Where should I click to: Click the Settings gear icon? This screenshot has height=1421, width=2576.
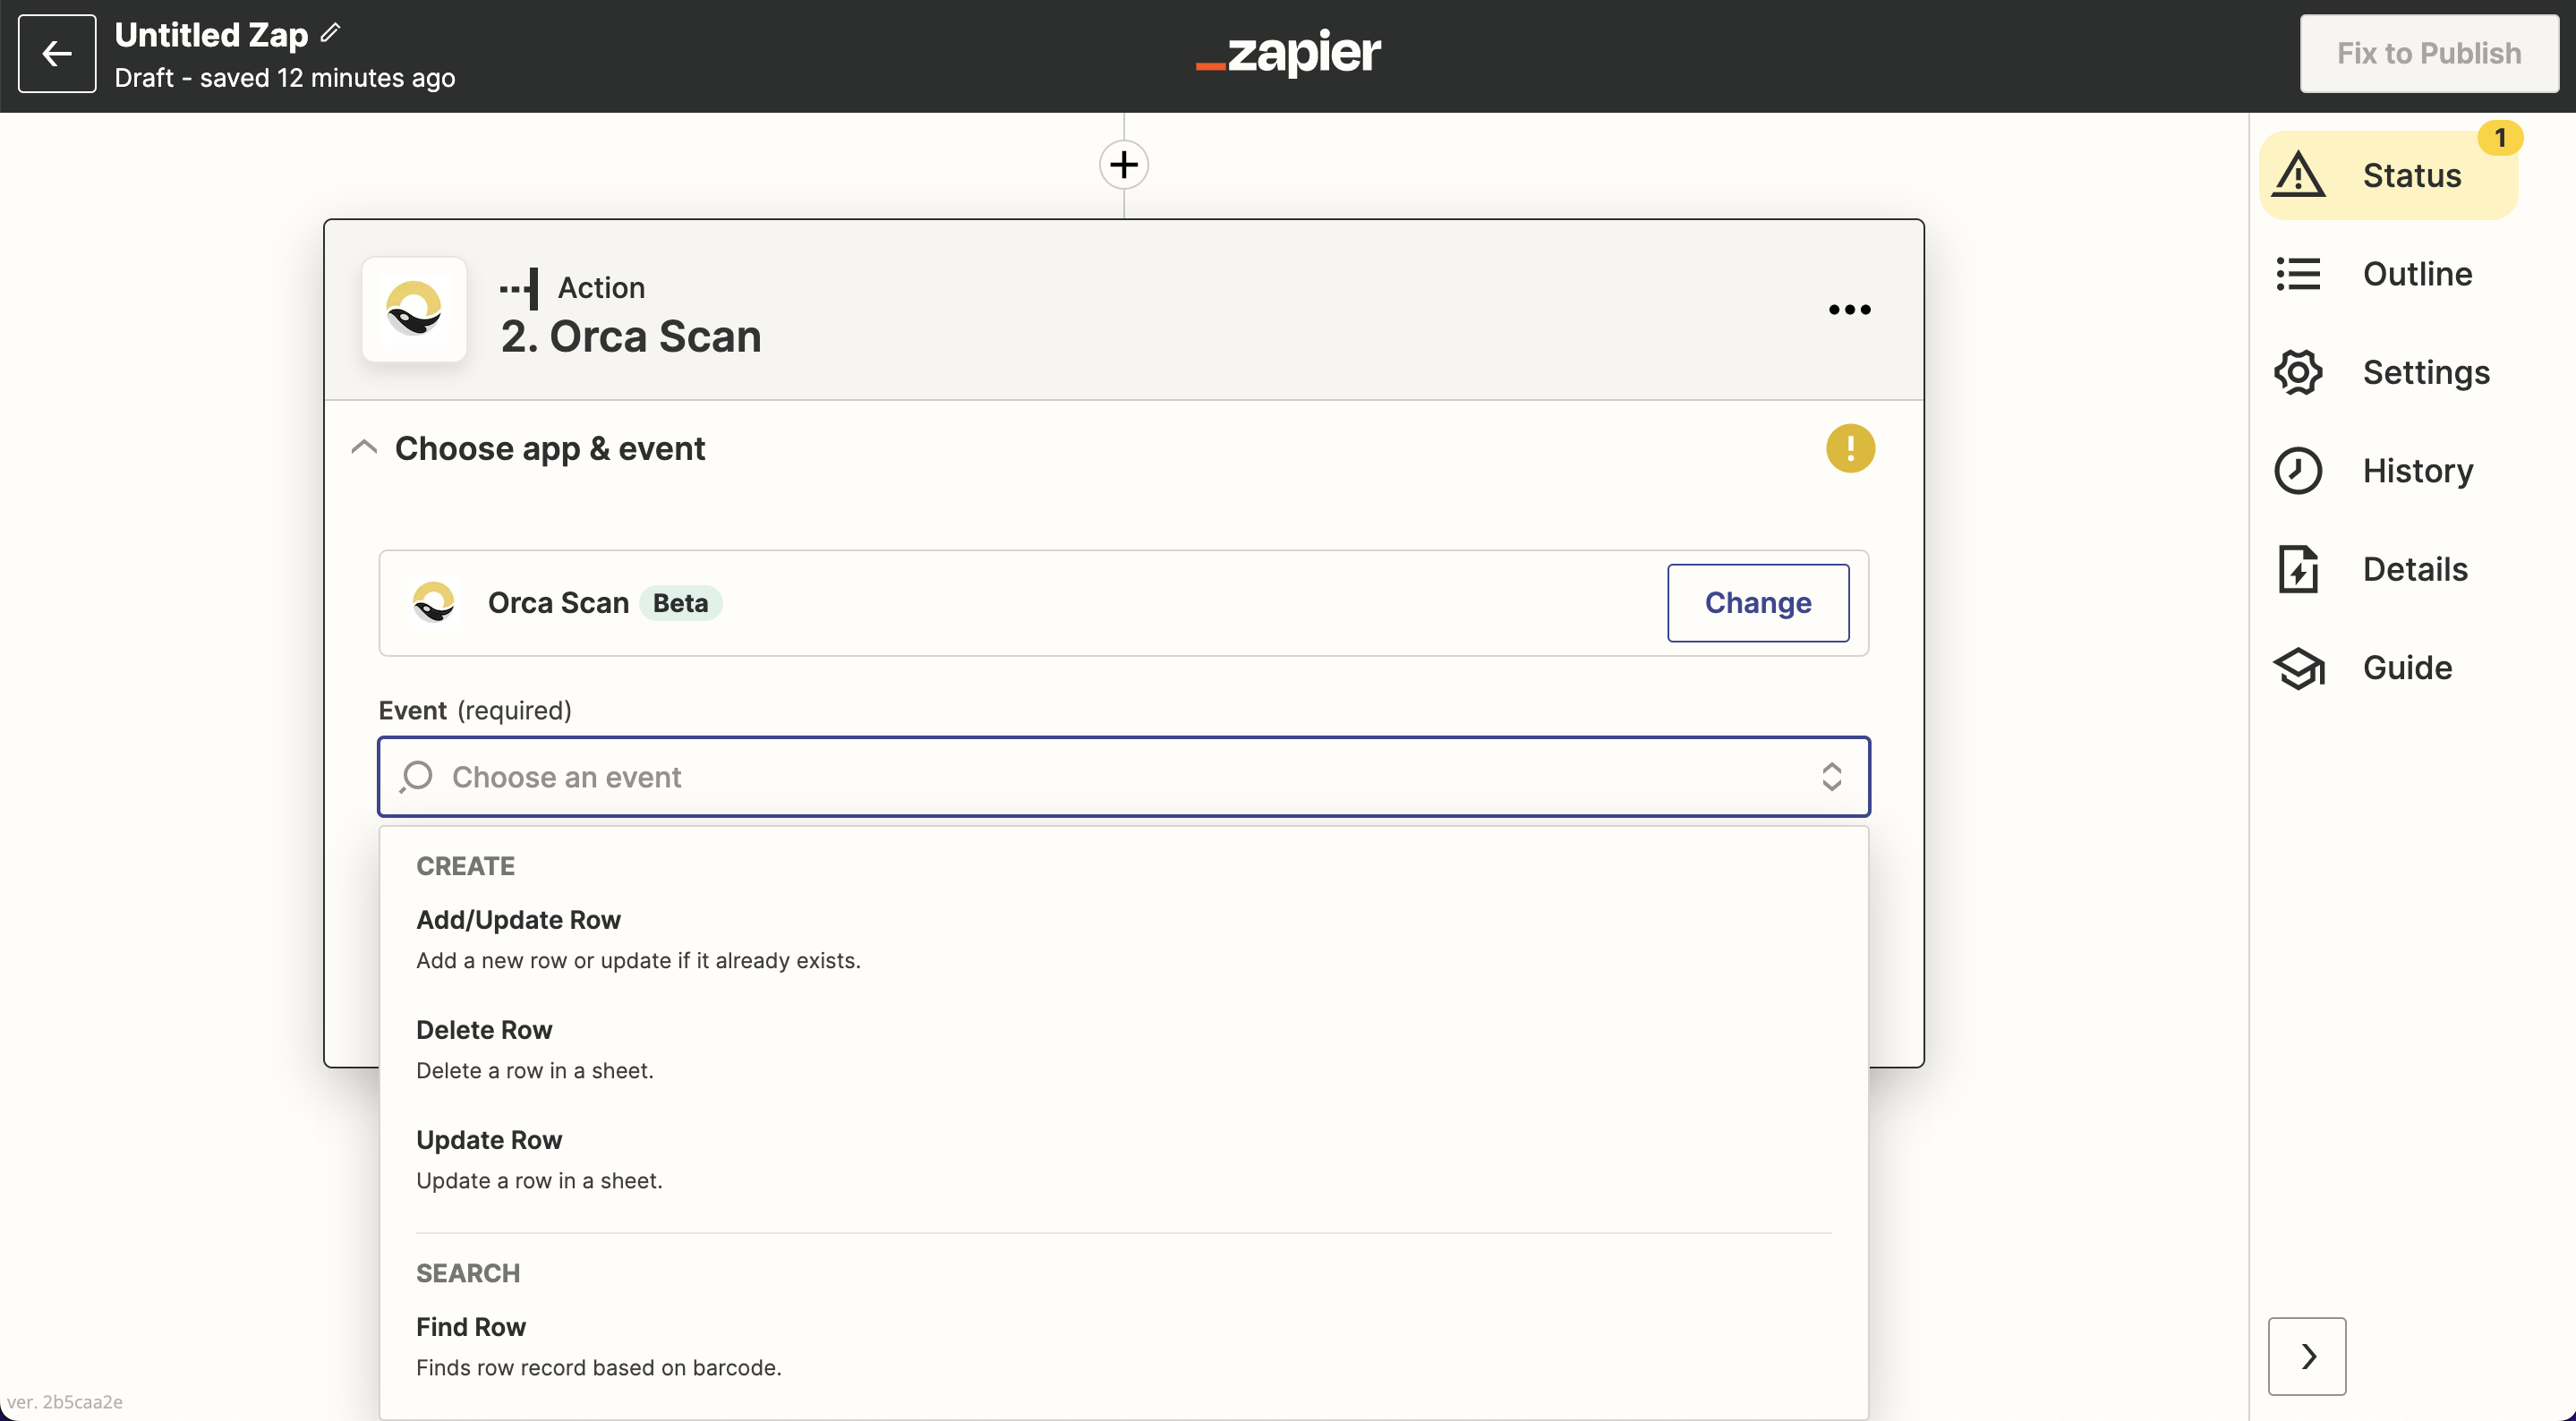point(2298,371)
